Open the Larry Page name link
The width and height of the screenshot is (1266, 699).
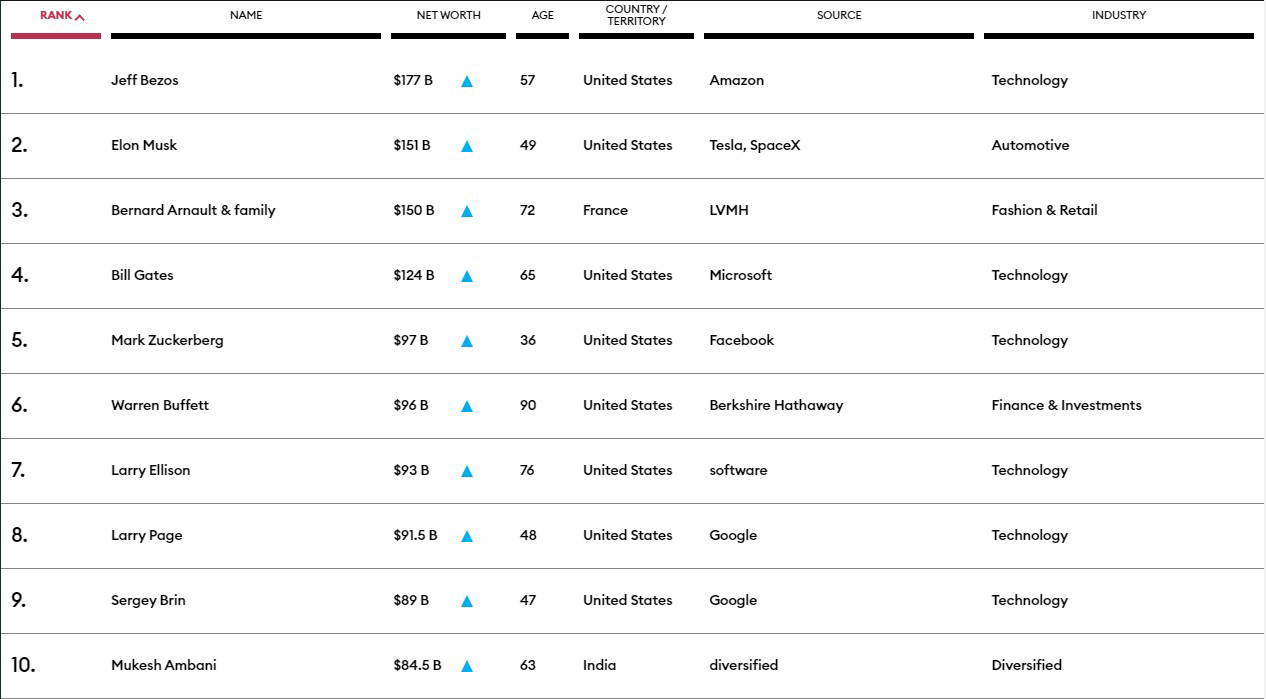point(147,535)
